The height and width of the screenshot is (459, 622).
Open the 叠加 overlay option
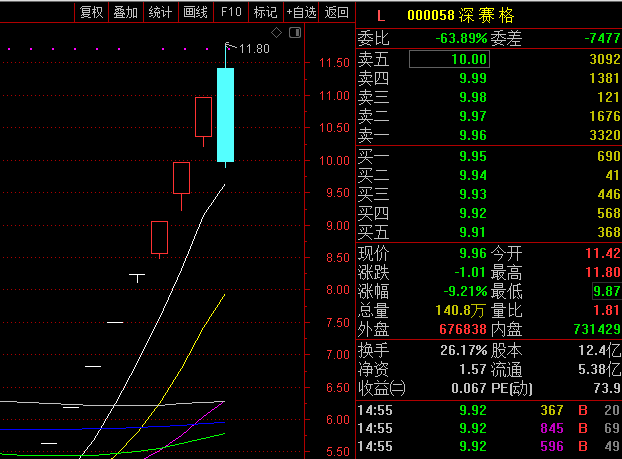[x=126, y=12]
